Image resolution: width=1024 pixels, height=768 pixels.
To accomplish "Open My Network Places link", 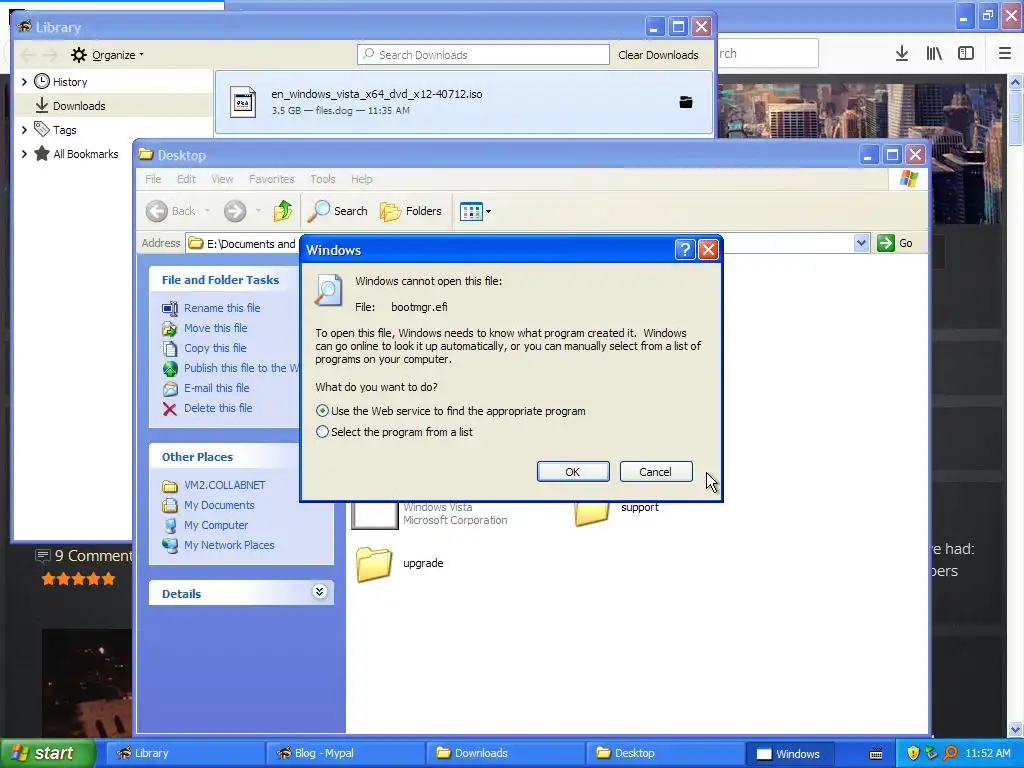I will click(x=229, y=545).
